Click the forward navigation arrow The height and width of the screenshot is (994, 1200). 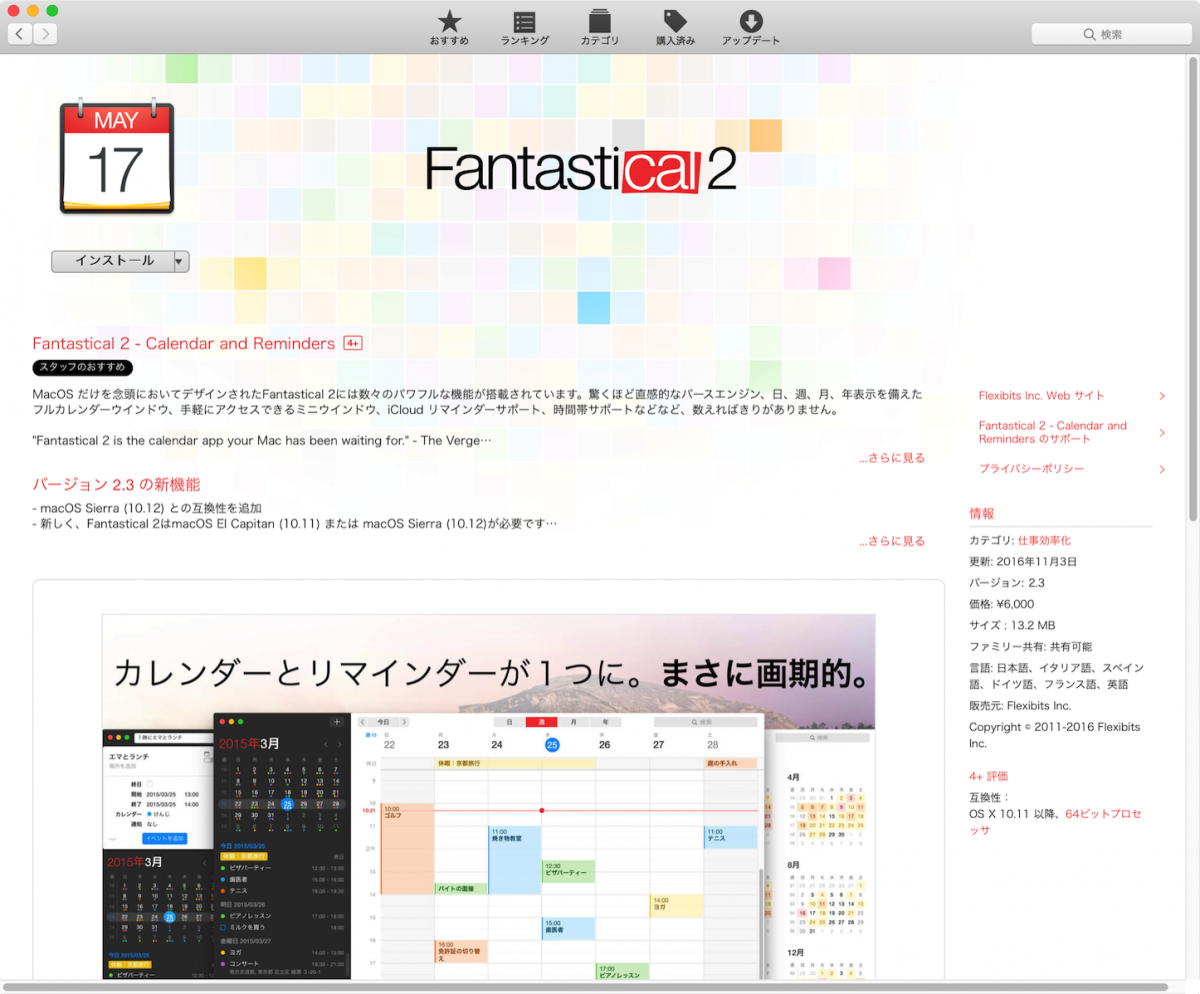click(44, 33)
